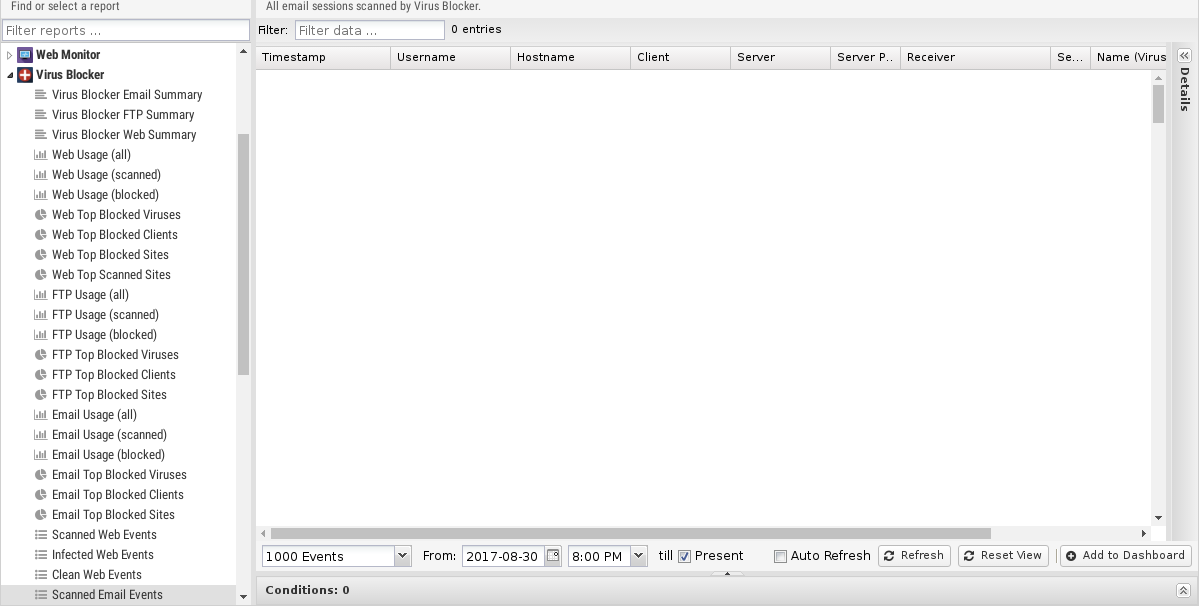Click the icon beside Virus Blocker Email Summary
The height and width of the screenshot is (606, 1199).
click(x=41, y=95)
